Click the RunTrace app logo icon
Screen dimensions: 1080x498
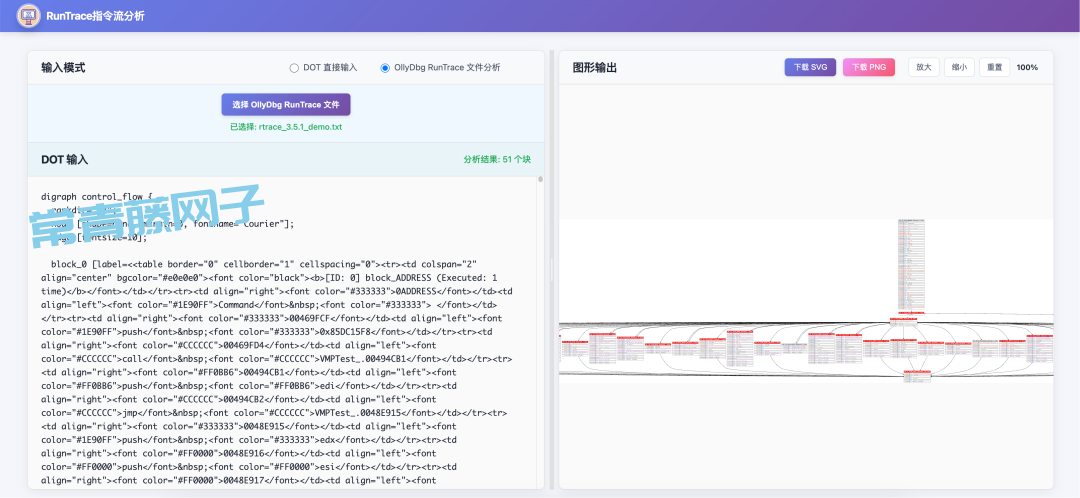pos(28,15)
